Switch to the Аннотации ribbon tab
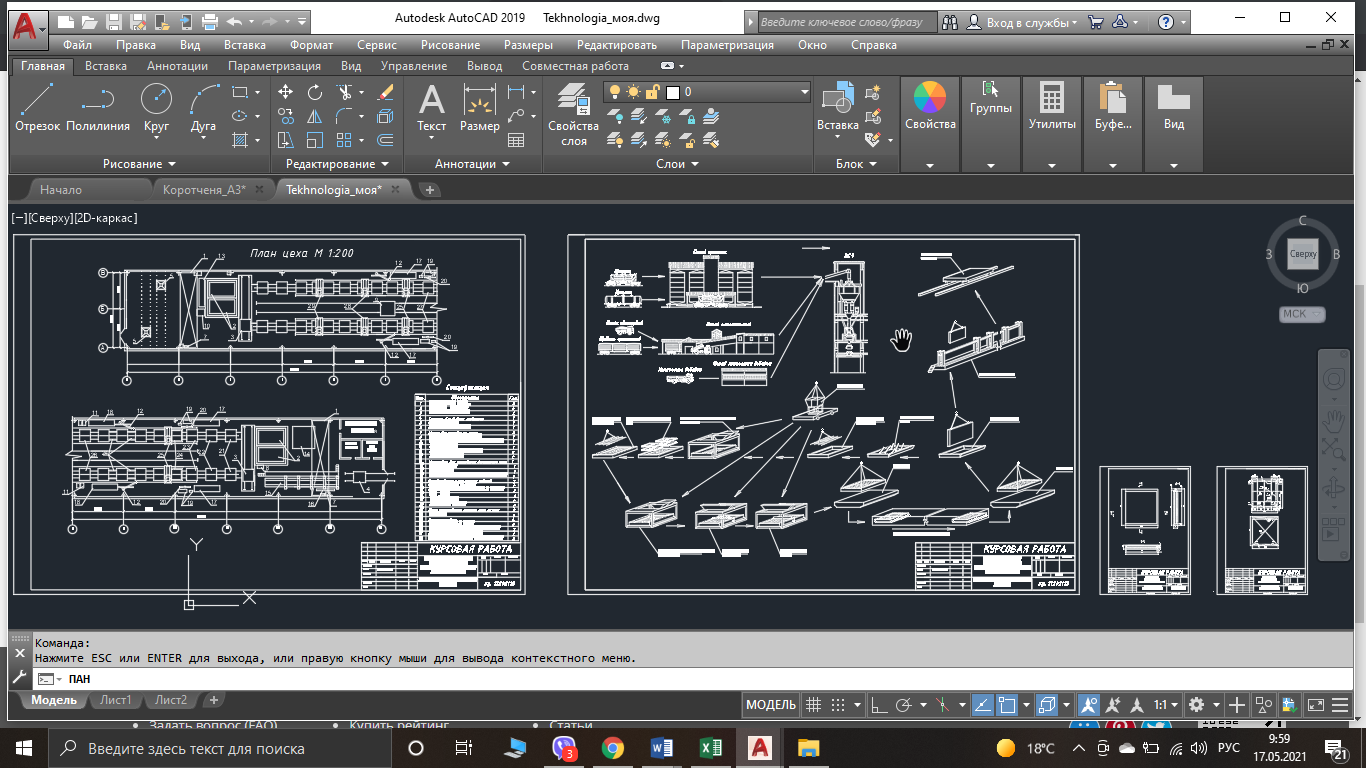Viewport: 1366px width, 768px height. 177,66
